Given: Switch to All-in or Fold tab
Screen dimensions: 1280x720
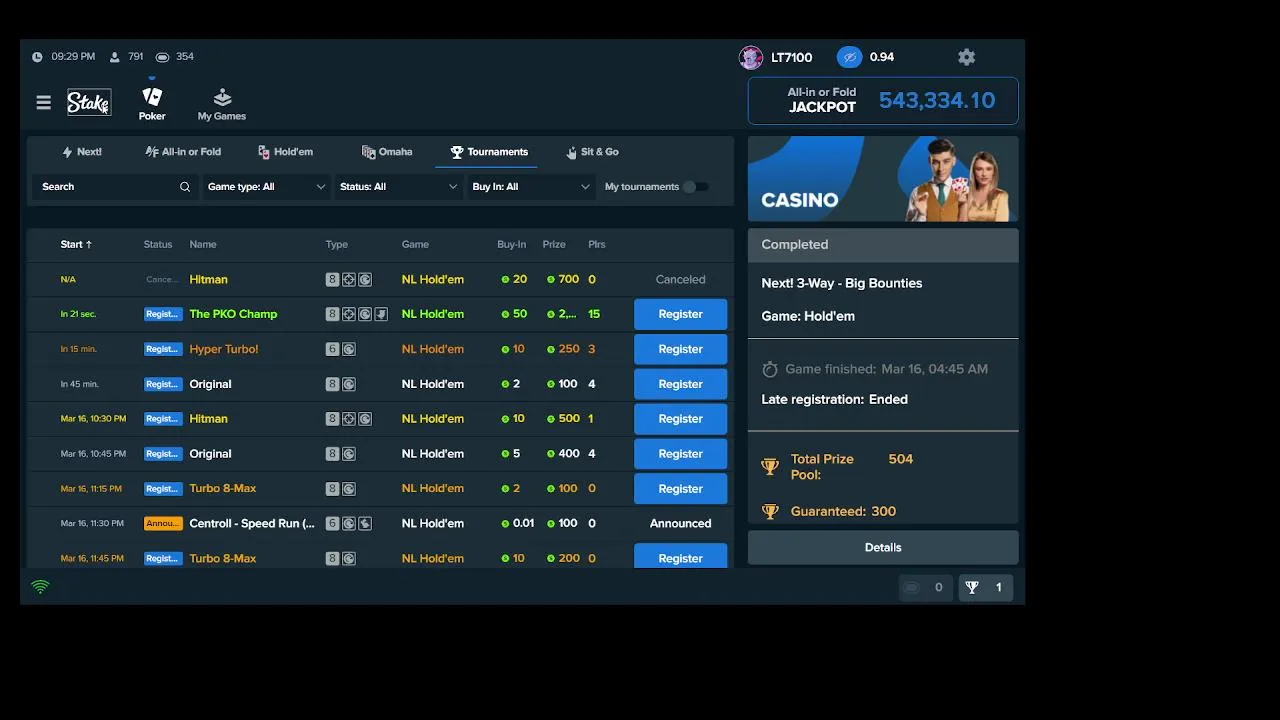Looking at the screenshot, I should coord(183,152).
